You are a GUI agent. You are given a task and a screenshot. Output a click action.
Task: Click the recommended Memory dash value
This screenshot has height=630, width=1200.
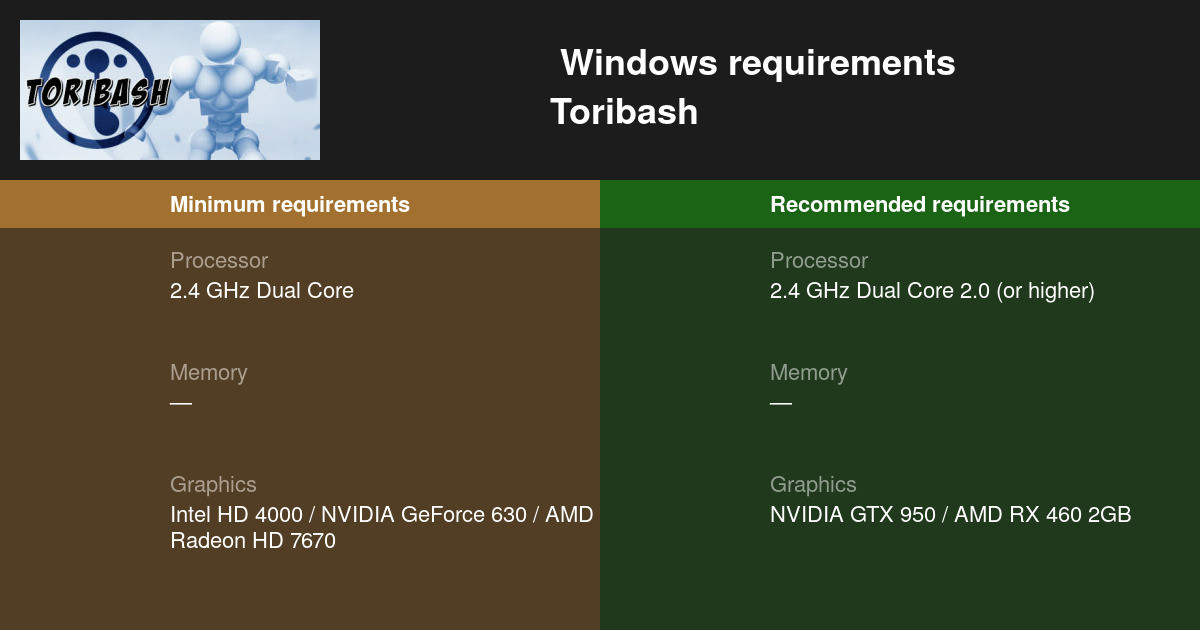coord(781,403)
